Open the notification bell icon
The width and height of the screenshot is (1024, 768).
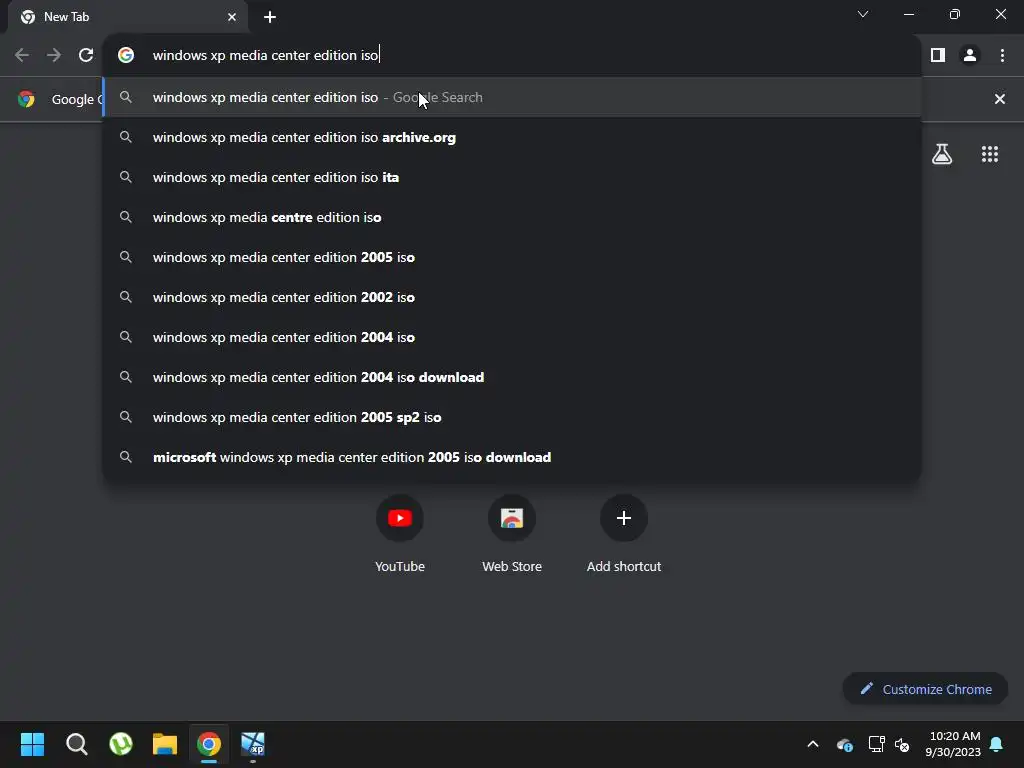point(996,744)
